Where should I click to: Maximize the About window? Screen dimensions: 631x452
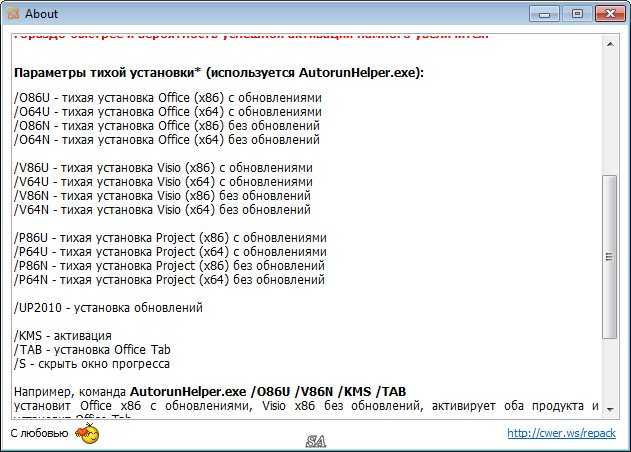pos(577,14)
